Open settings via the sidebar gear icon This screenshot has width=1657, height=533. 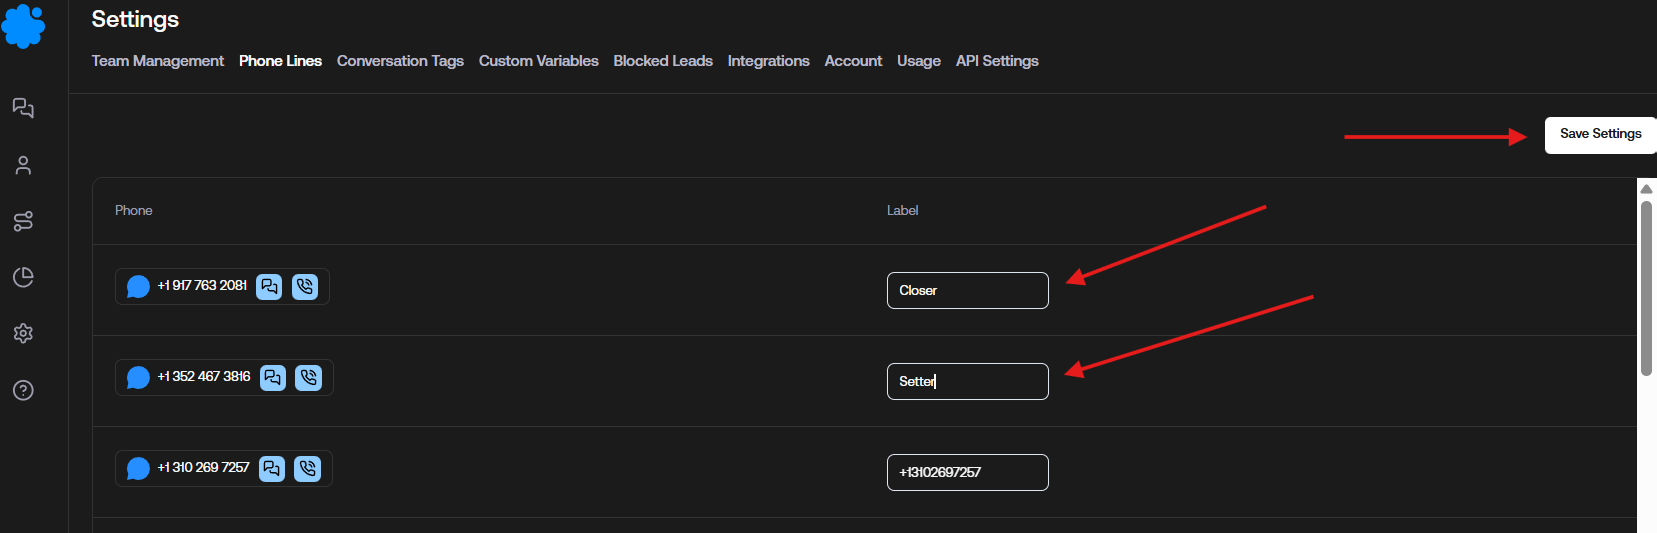coord(23,333)
